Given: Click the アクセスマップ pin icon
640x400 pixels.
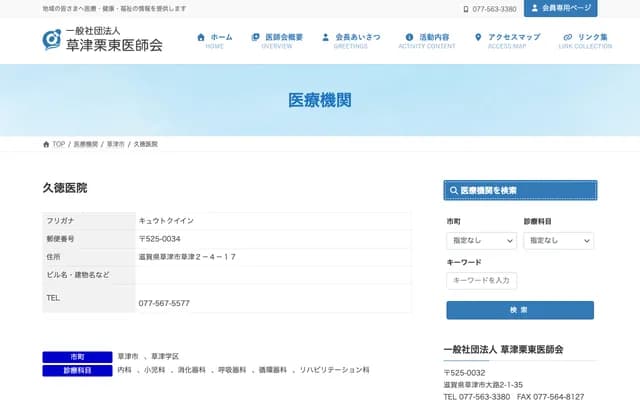Looking at the screenshot, I should pos(478,37).
